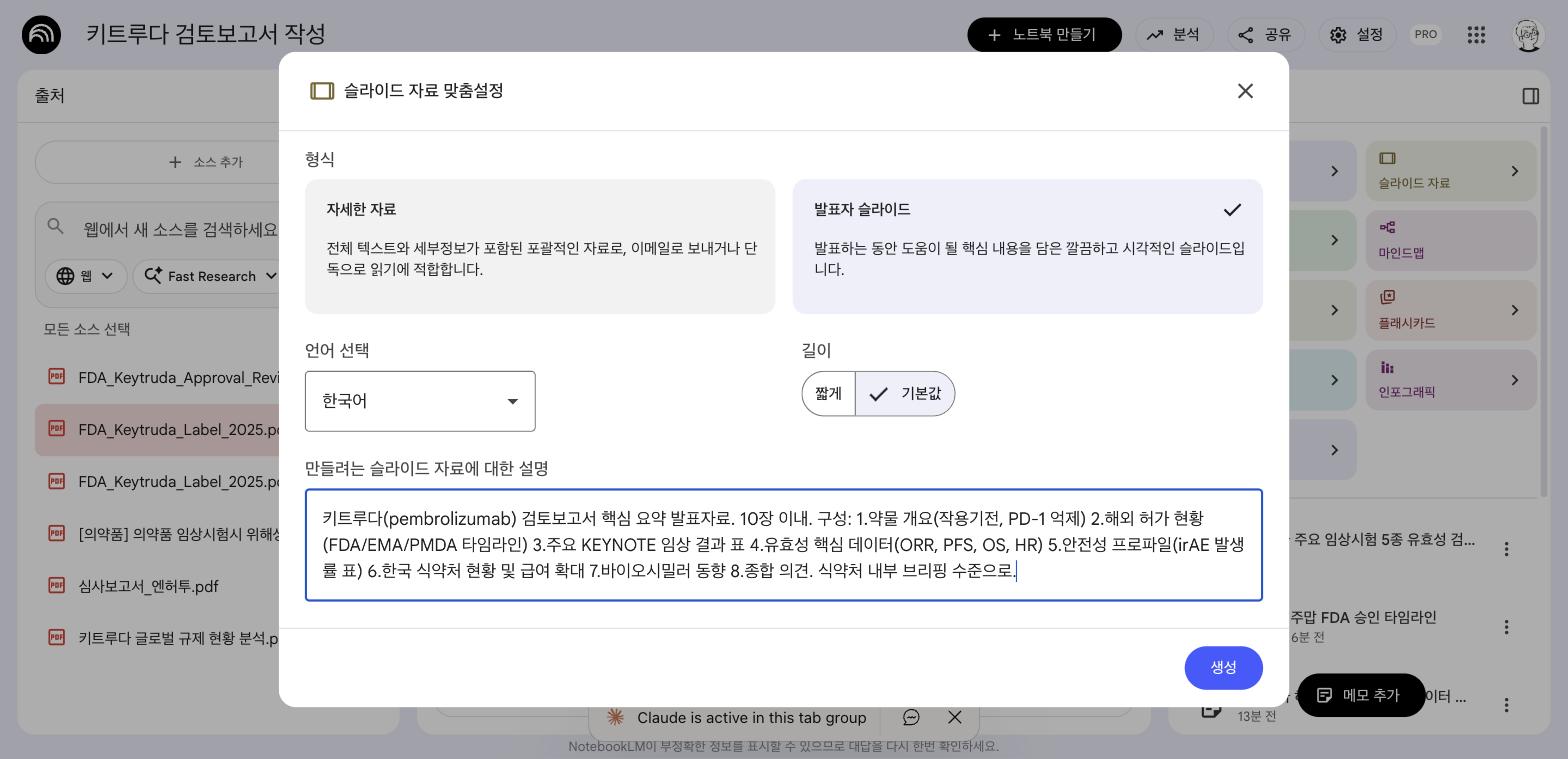This screenshot has width=1568, height=759.
Task: Click the PDF icon for FDA_Keytruda_Approval_Revi
Action: click(57, 377)
